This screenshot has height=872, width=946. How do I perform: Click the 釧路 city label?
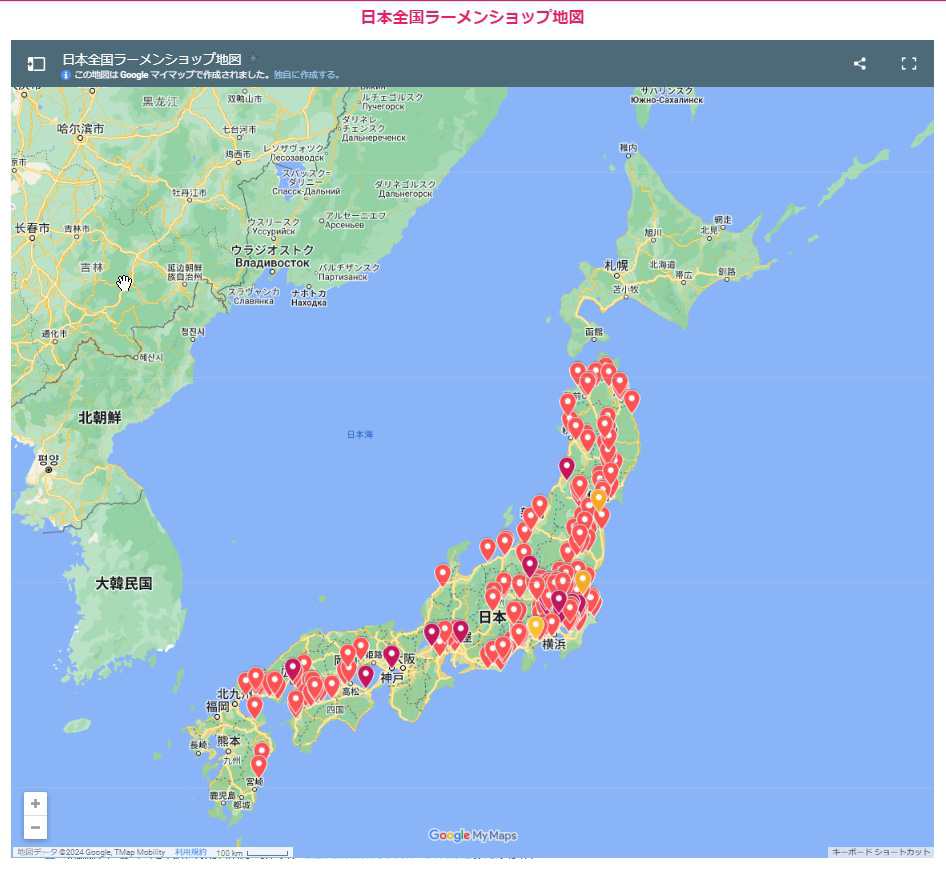point(727,272)
